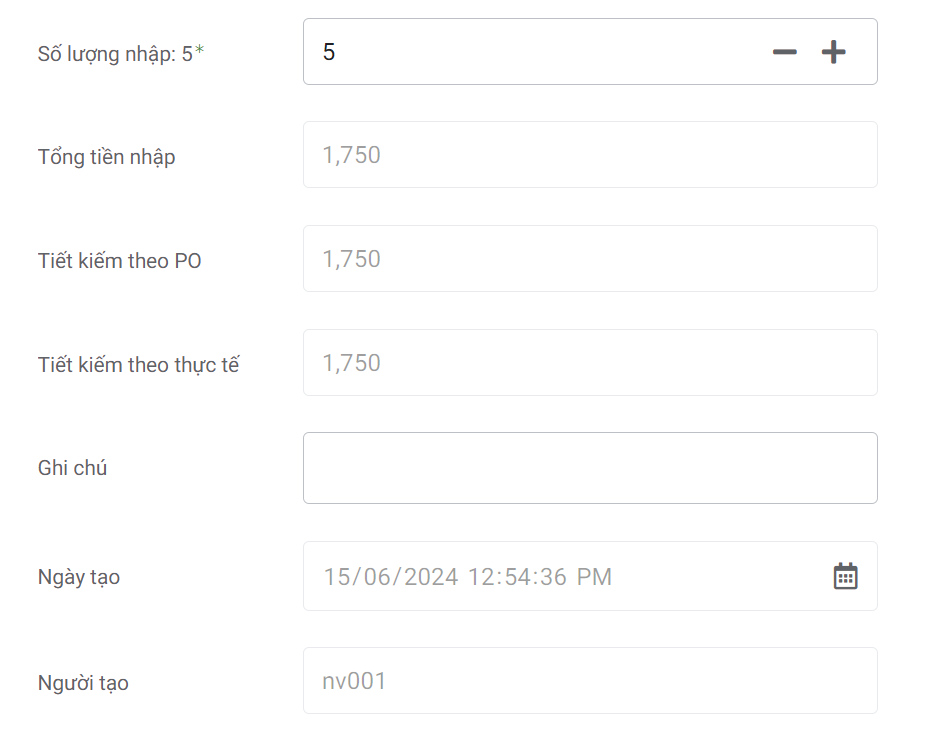Click the Người tạo field showing nv001

pos(589,681)
